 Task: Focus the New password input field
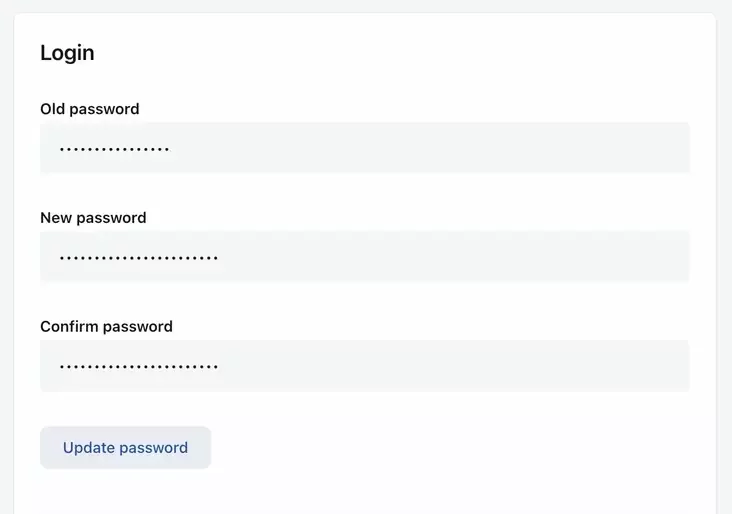[x=364, y=258]
